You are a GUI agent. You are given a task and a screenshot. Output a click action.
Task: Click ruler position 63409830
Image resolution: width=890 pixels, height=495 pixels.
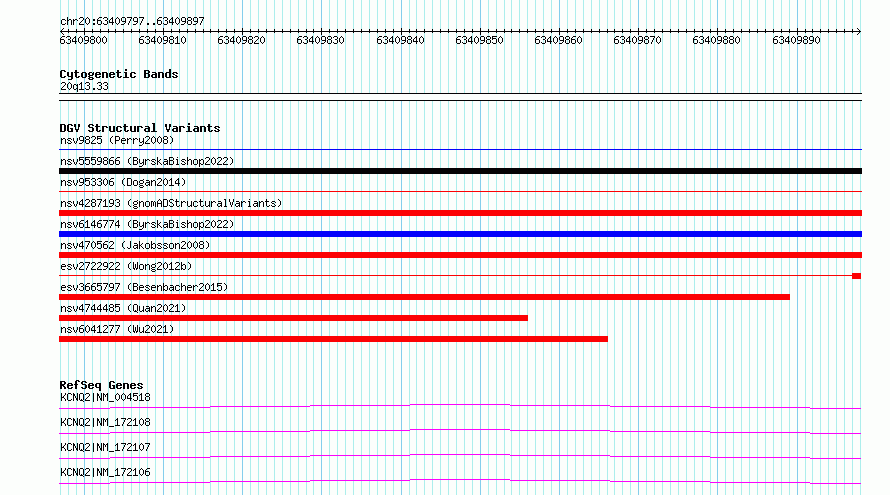320,40
